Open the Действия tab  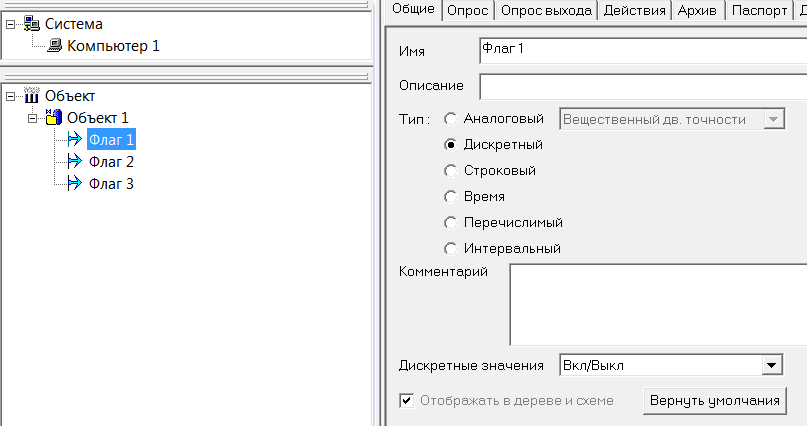click(635, 10)
